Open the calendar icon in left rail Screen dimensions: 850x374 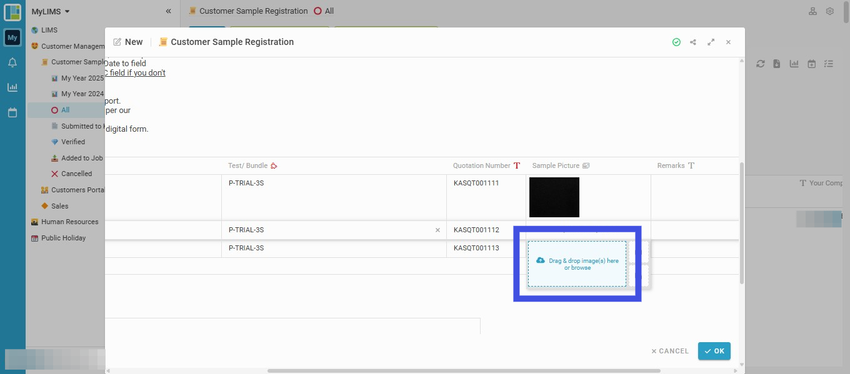(12, 113)
